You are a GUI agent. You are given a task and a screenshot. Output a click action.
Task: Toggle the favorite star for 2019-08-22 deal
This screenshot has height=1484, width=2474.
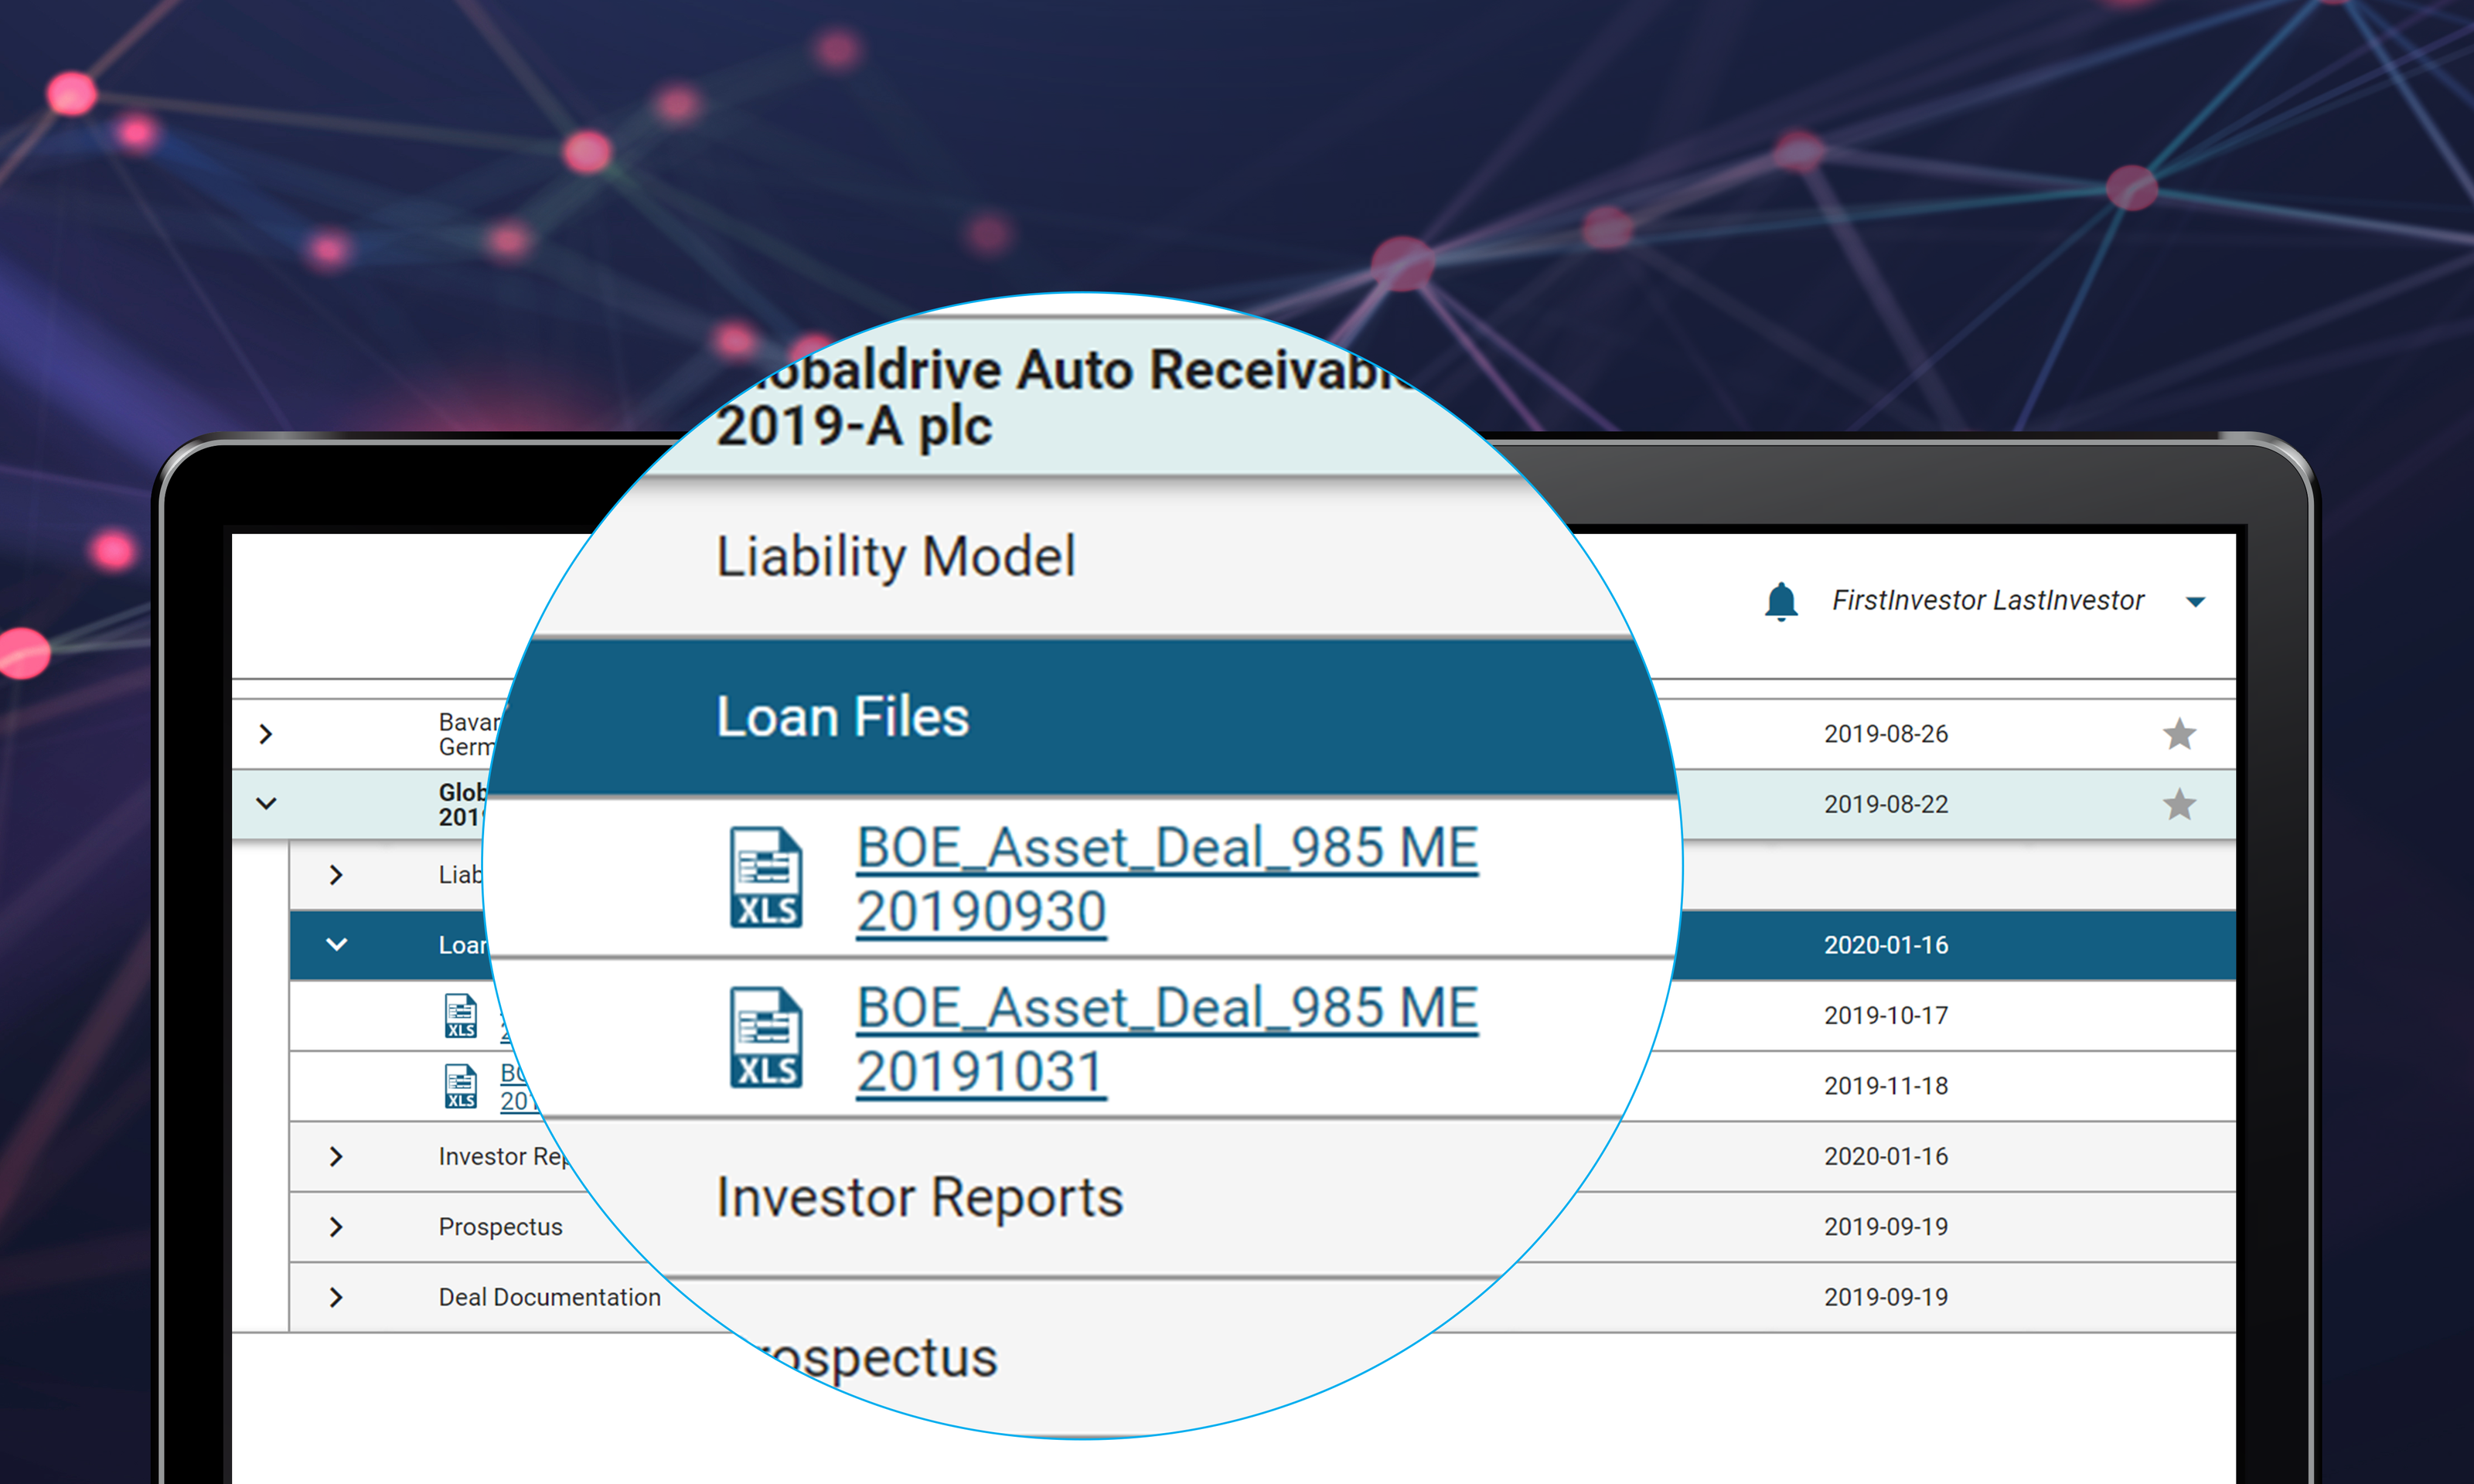(x=2179, y=804)
